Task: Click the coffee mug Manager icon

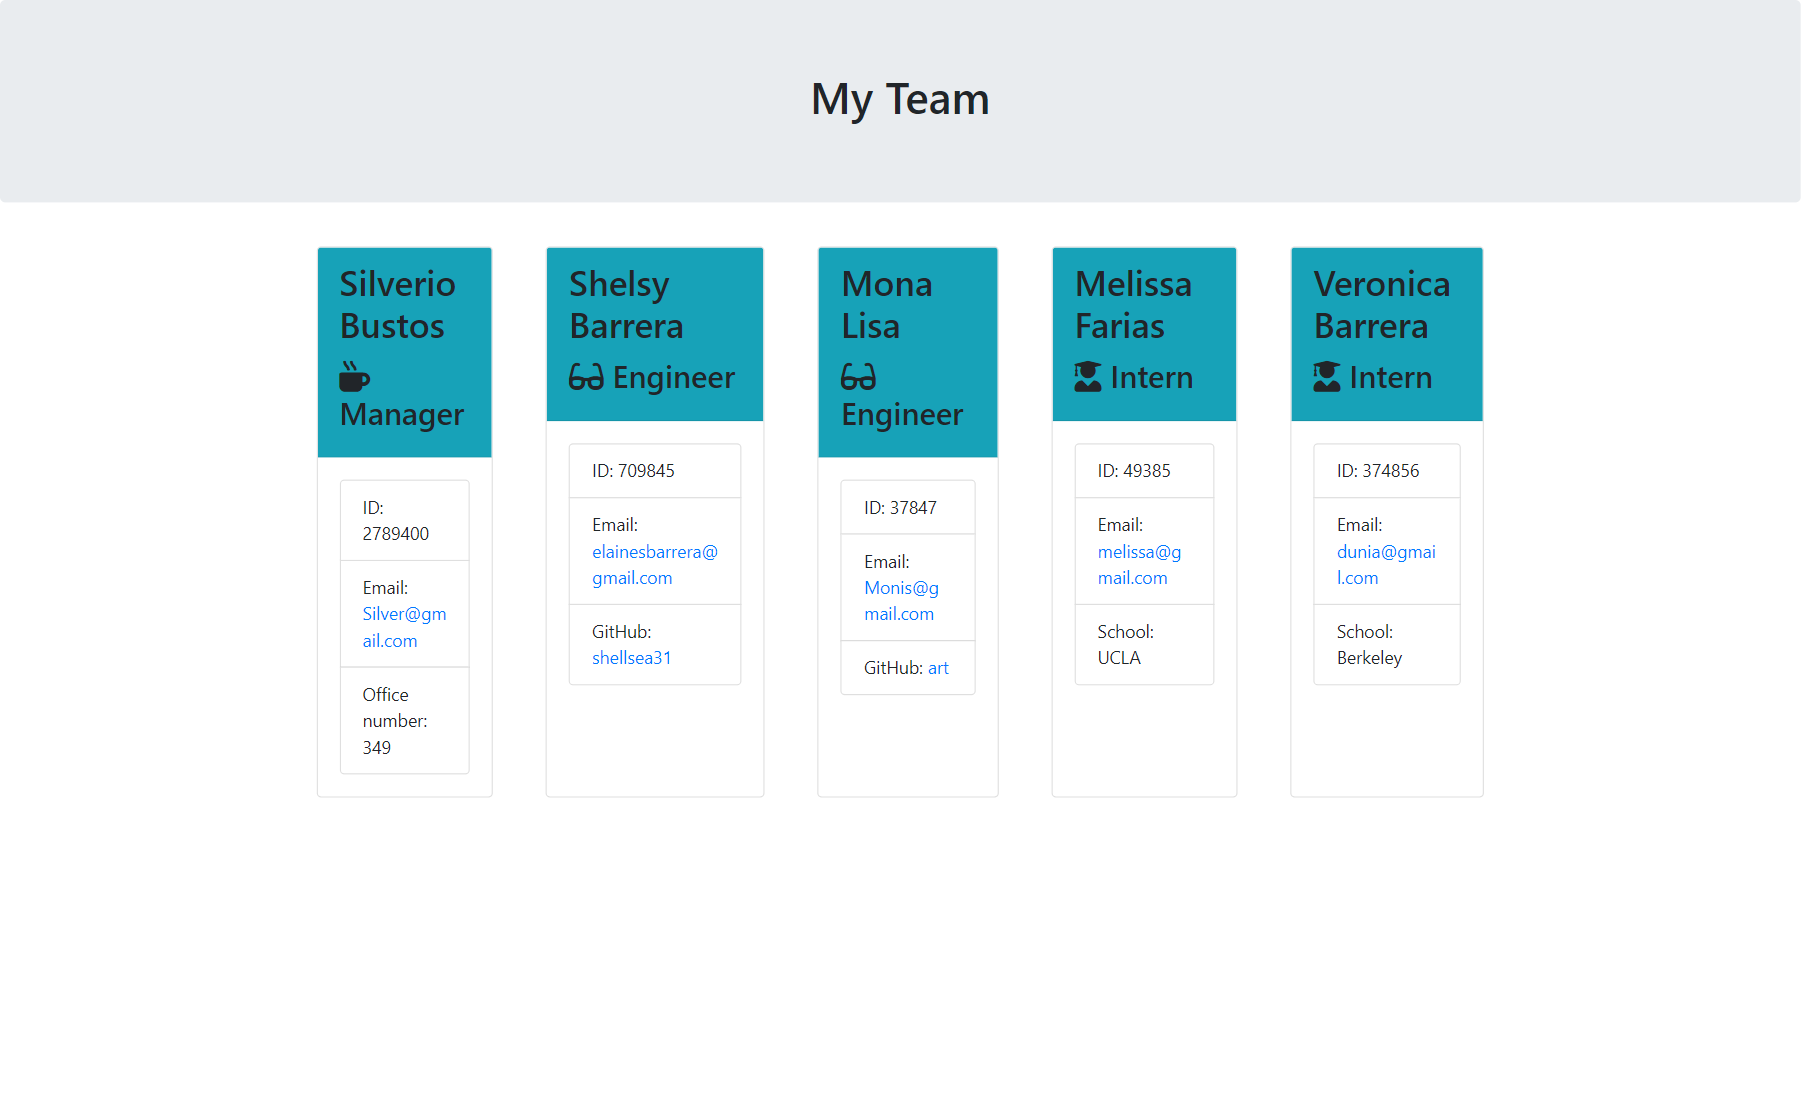Action: [x=355, y=377]
